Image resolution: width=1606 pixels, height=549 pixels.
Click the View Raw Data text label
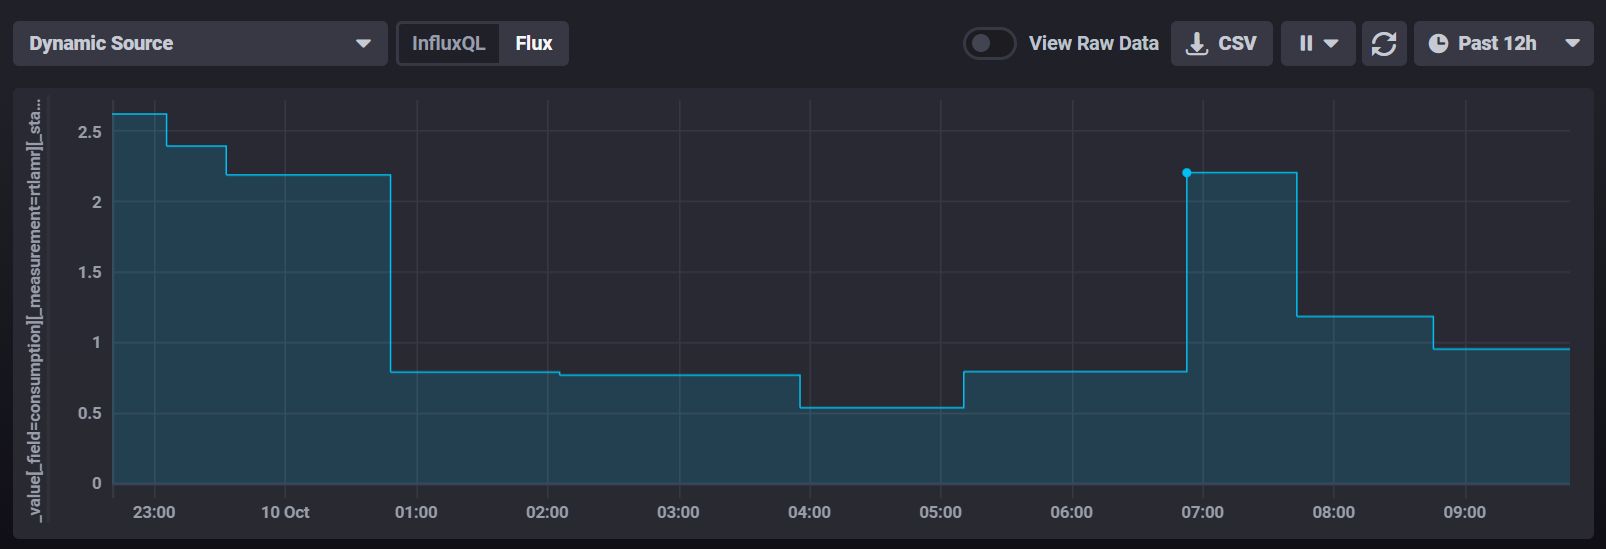1093,44
